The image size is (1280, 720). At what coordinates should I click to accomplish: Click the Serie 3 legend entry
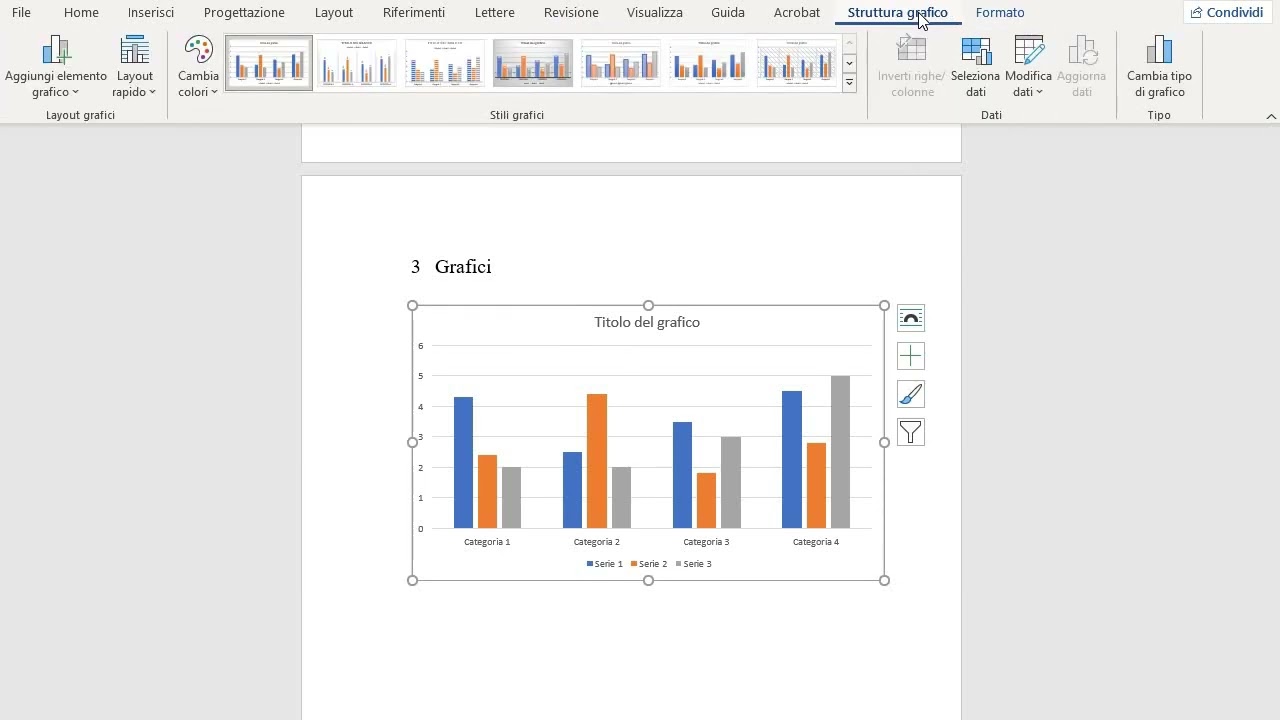point(694,564)
